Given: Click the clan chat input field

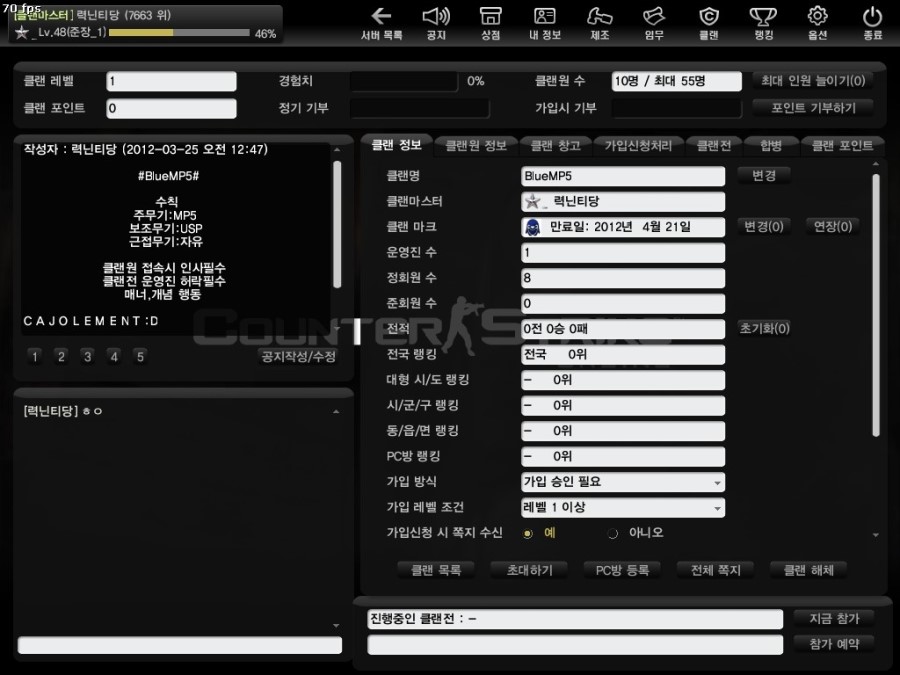Looking at the screenshot, I should click(x=180, y=645).
